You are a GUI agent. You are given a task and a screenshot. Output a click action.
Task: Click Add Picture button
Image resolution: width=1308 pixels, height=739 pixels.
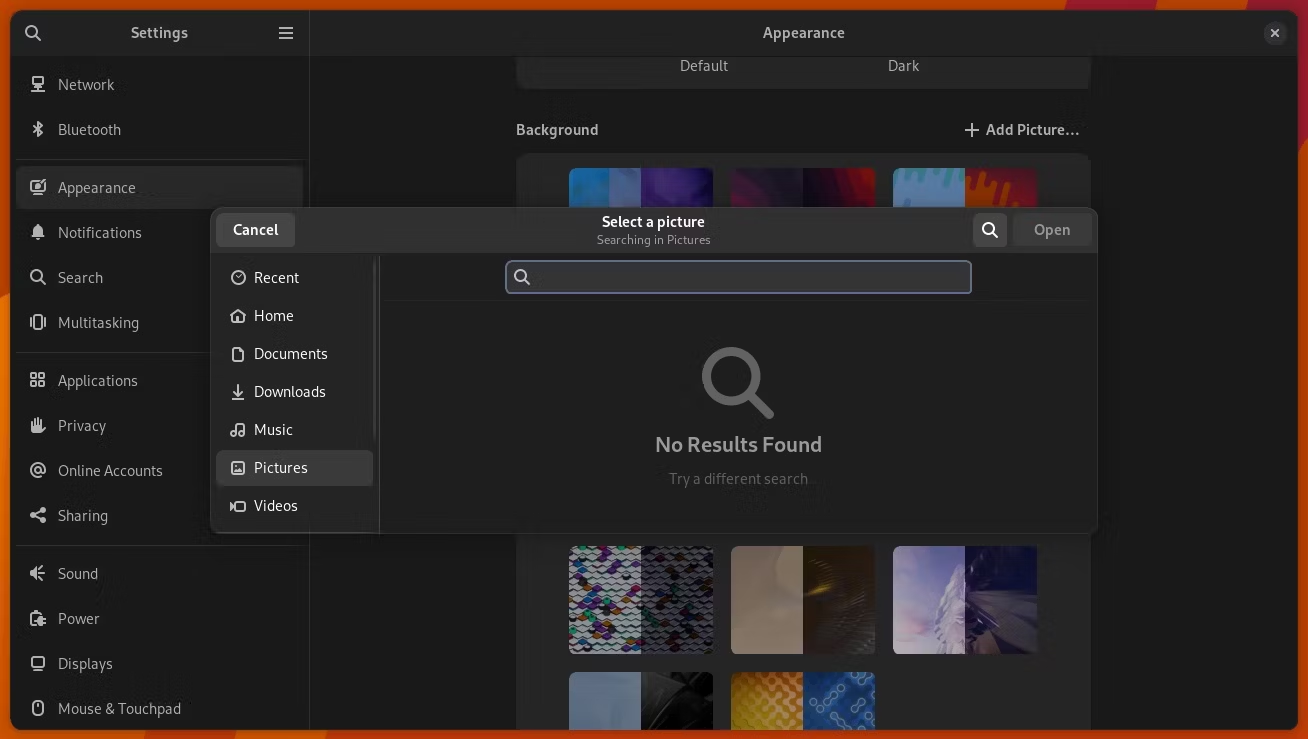1022,130
